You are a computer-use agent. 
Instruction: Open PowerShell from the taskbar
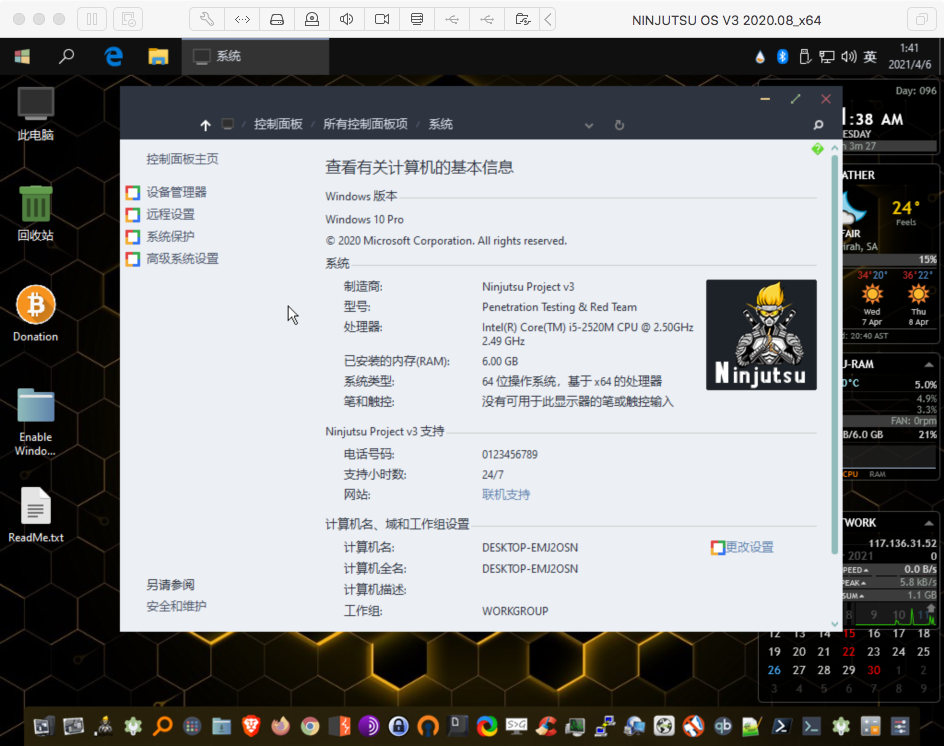pyautogui.click(x=783, y=726)
